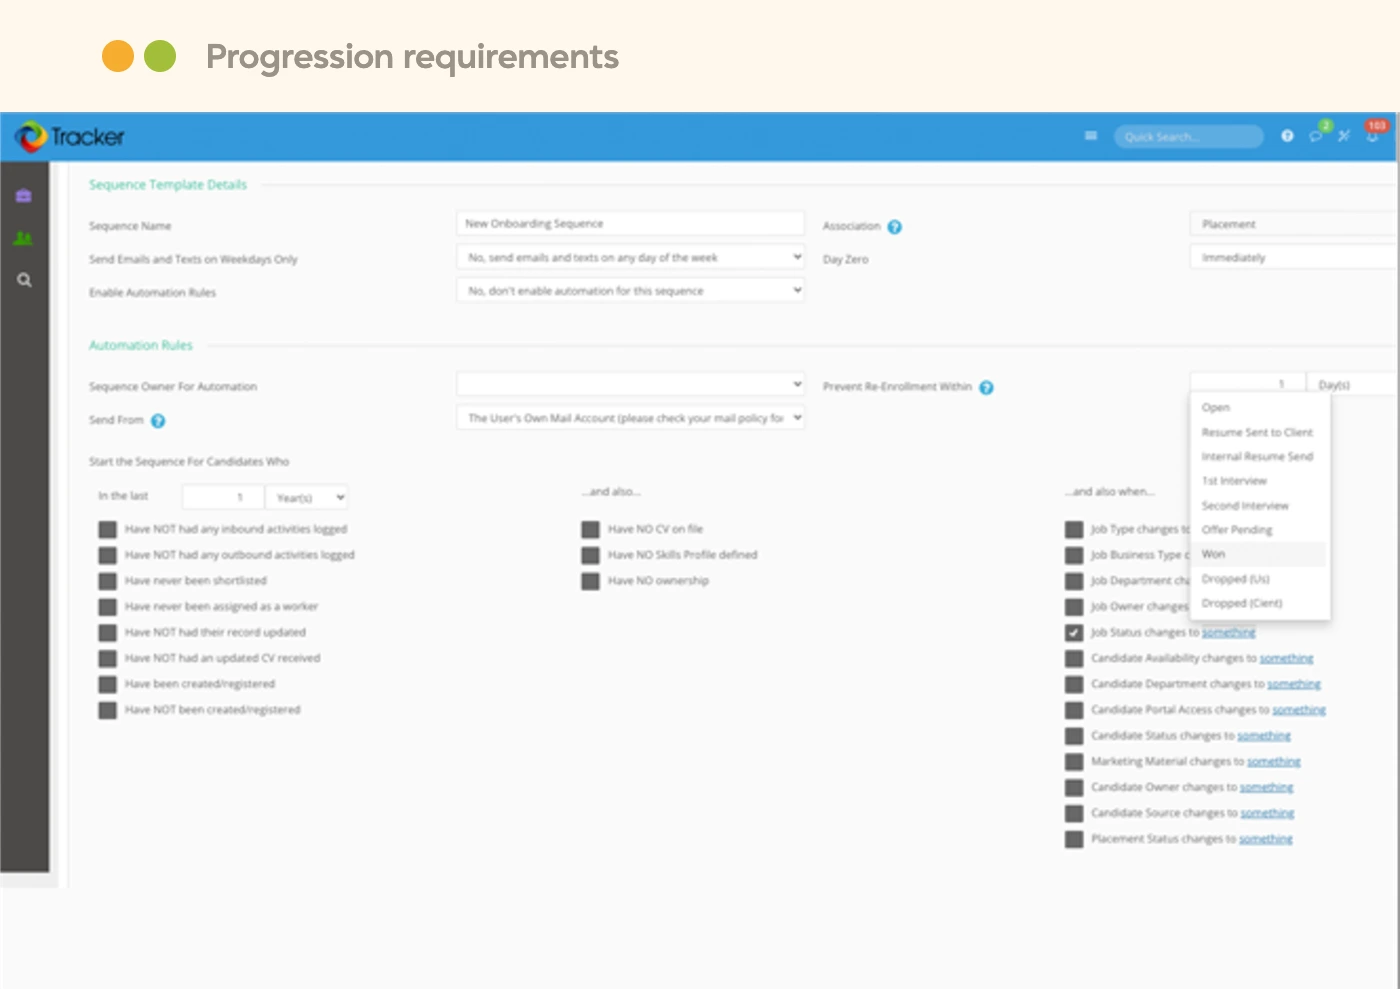The image size is (1400, 989).
Task: Check Candidate Status changes checkbox
Action: click(x=1074, y=736)
